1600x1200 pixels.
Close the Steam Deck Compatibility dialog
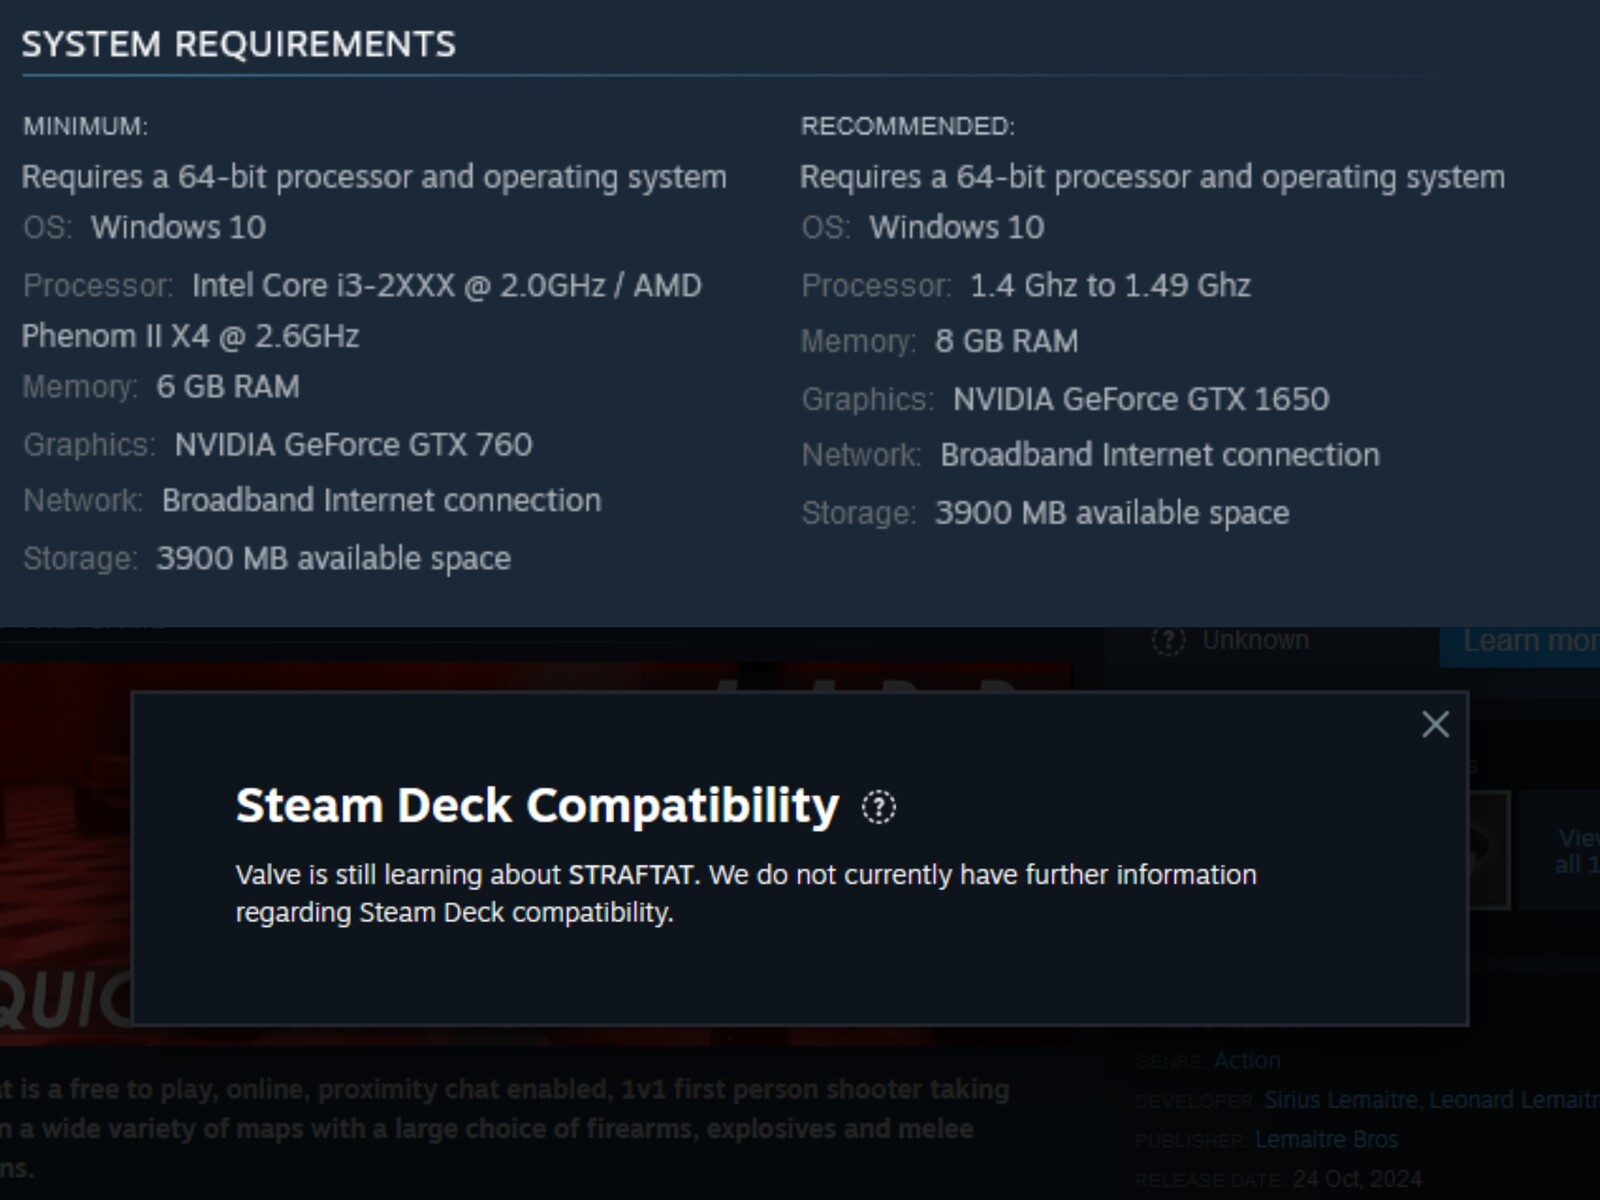1435,724
